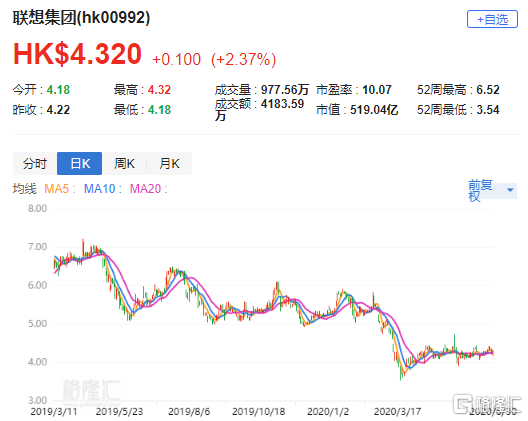Toggle the MA5 moving average label
This screenshot has width=528, height=421.
pyautogui.click(x=60, y=189)
